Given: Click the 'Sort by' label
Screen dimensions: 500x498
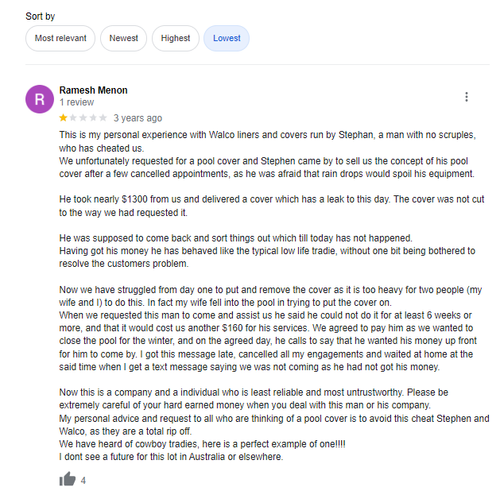Looking at the screenshot, I should click(40, 16).
